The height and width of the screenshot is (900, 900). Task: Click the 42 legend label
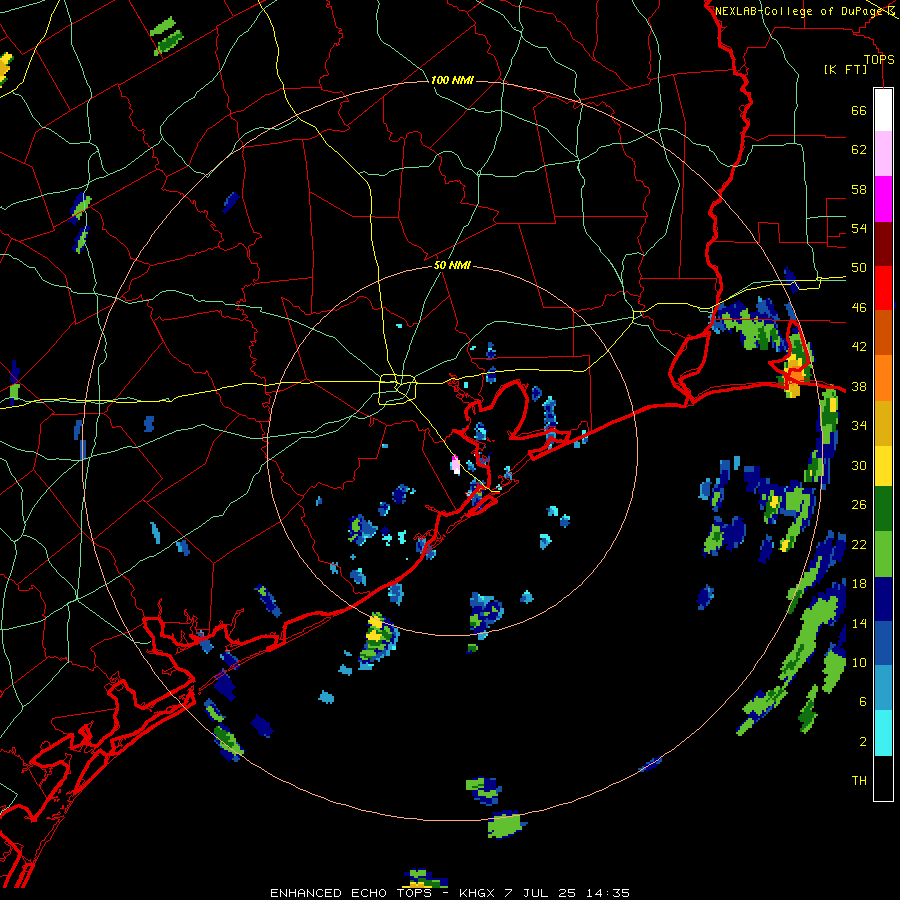(x=859, y=347)
